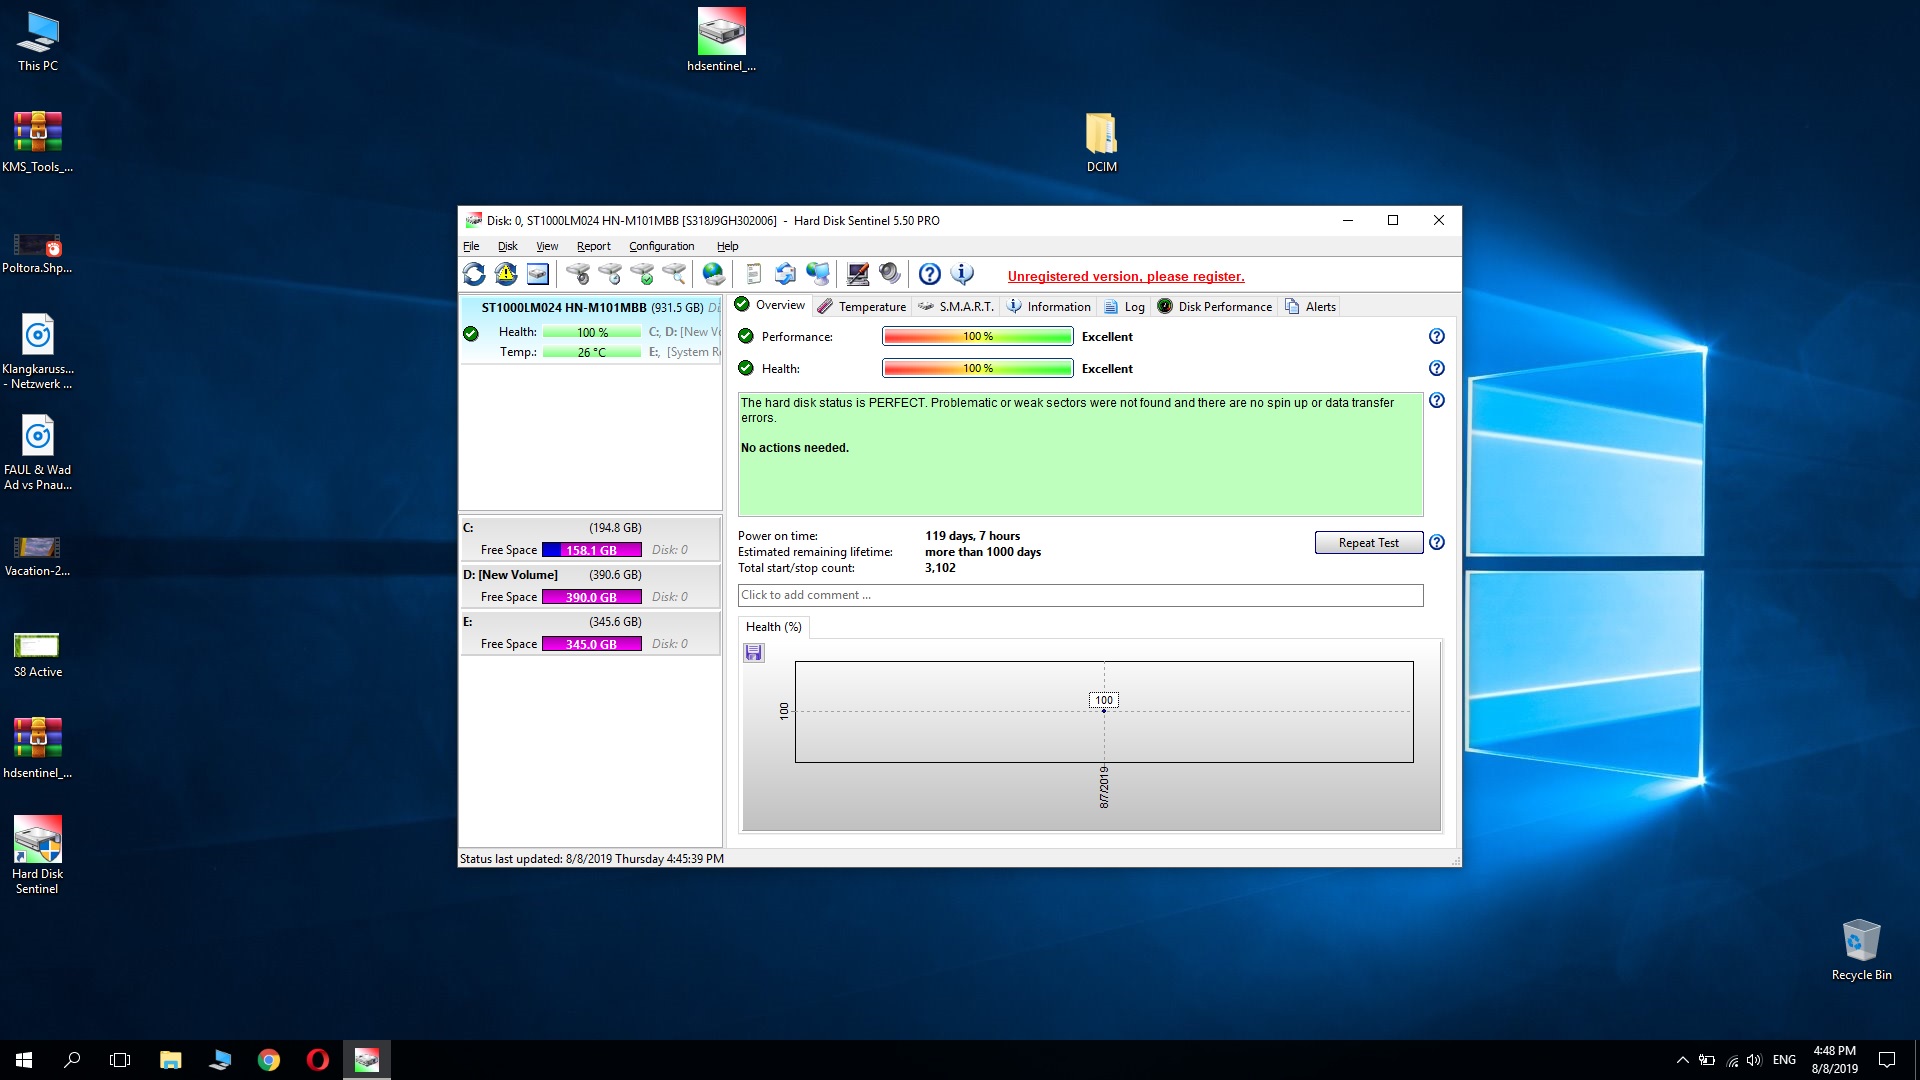The image size is (1920, 1080).
Task: Click the disk with green checkmark icon
Action: click(643, 274)
